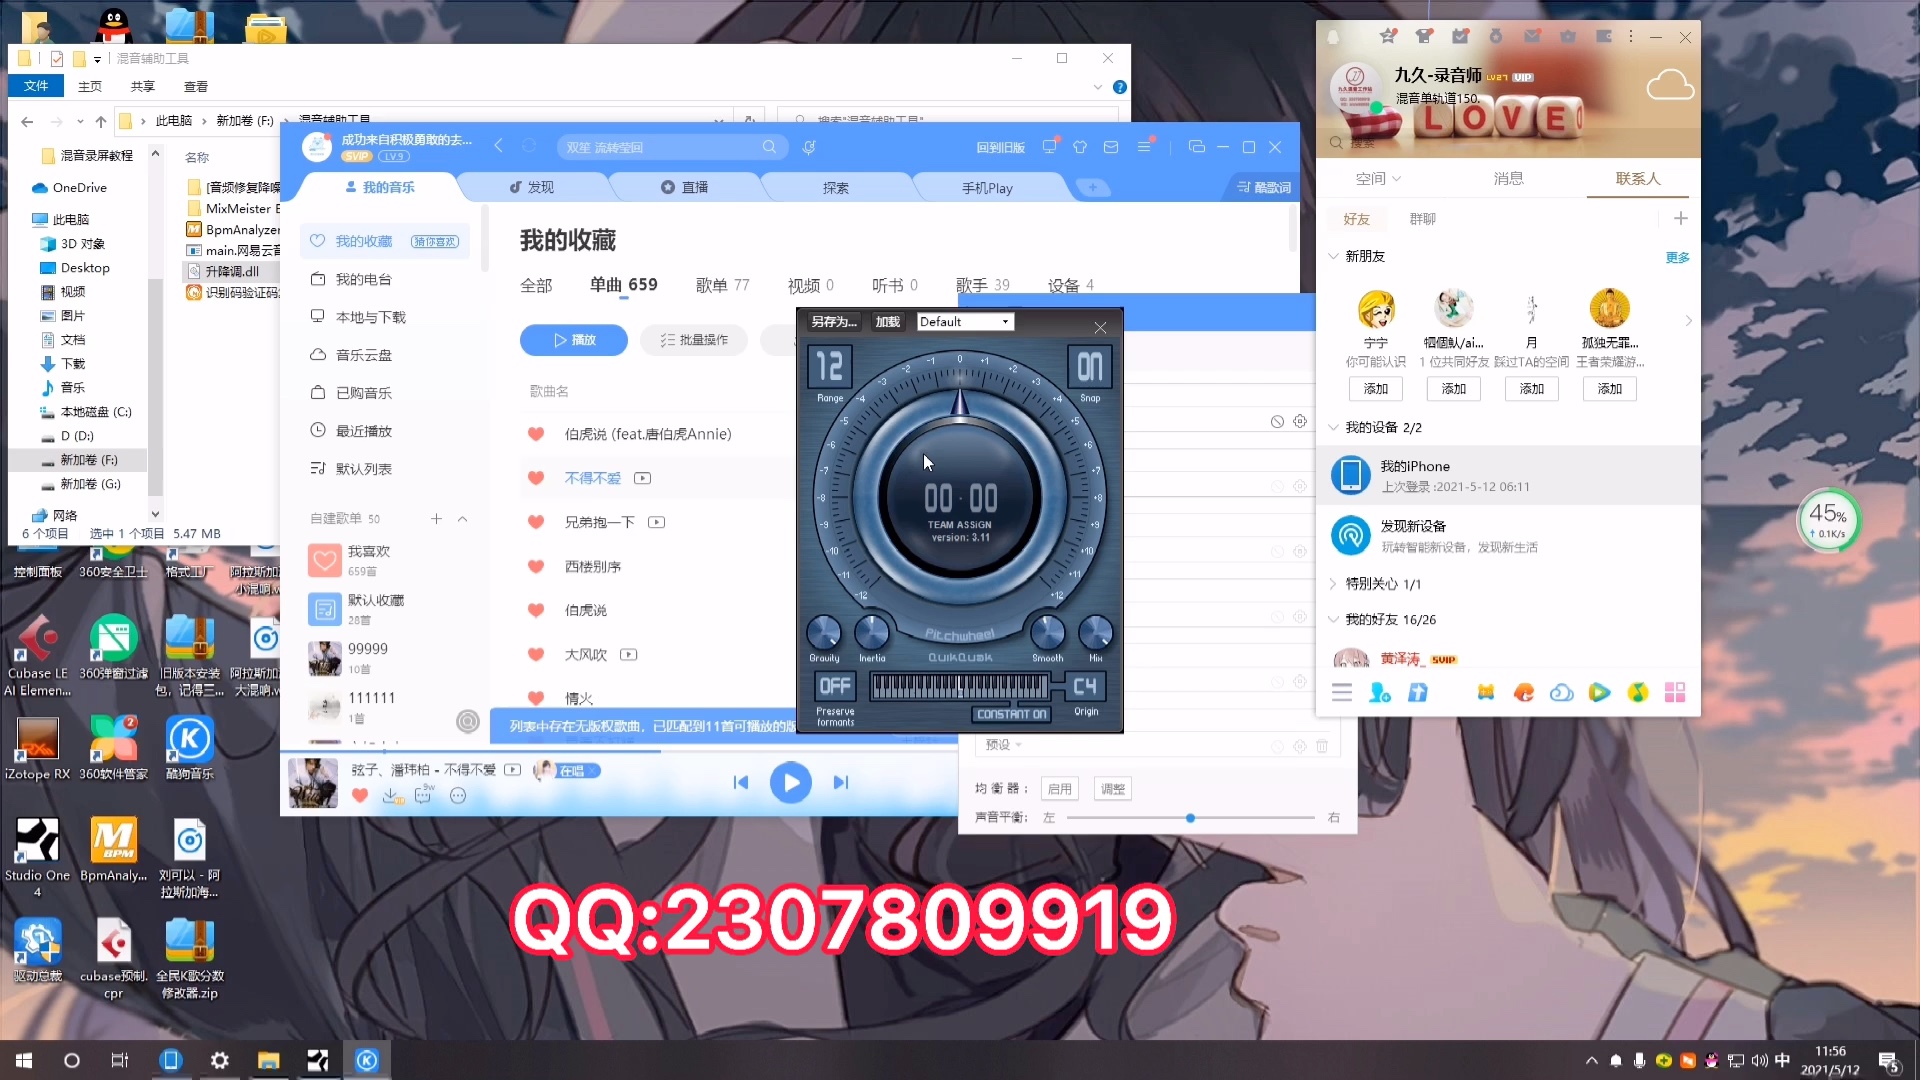This screenshot has width=1920, height=1080.
Task: Click the QUICK DSK button in plugin
Action: [960, 657]
